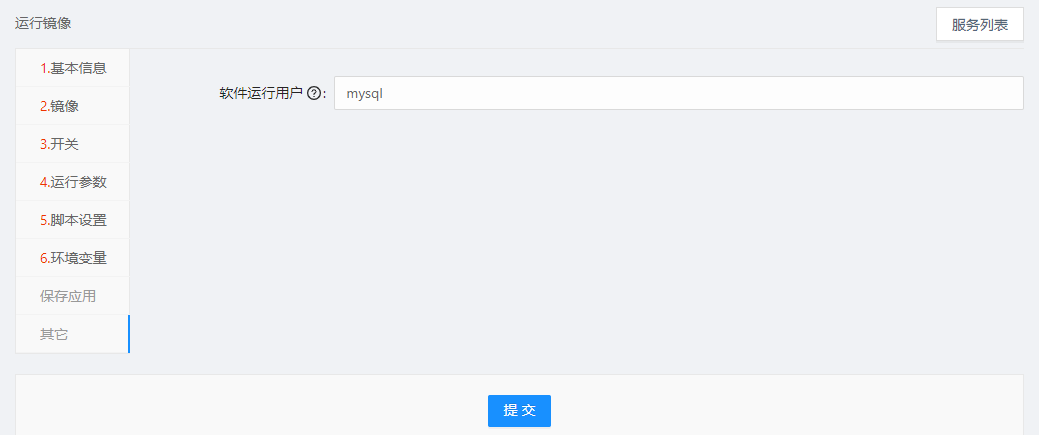The image size is (1039, 435).
Task: Open the 5.脚本设置 tab
Action: [73, 220]
